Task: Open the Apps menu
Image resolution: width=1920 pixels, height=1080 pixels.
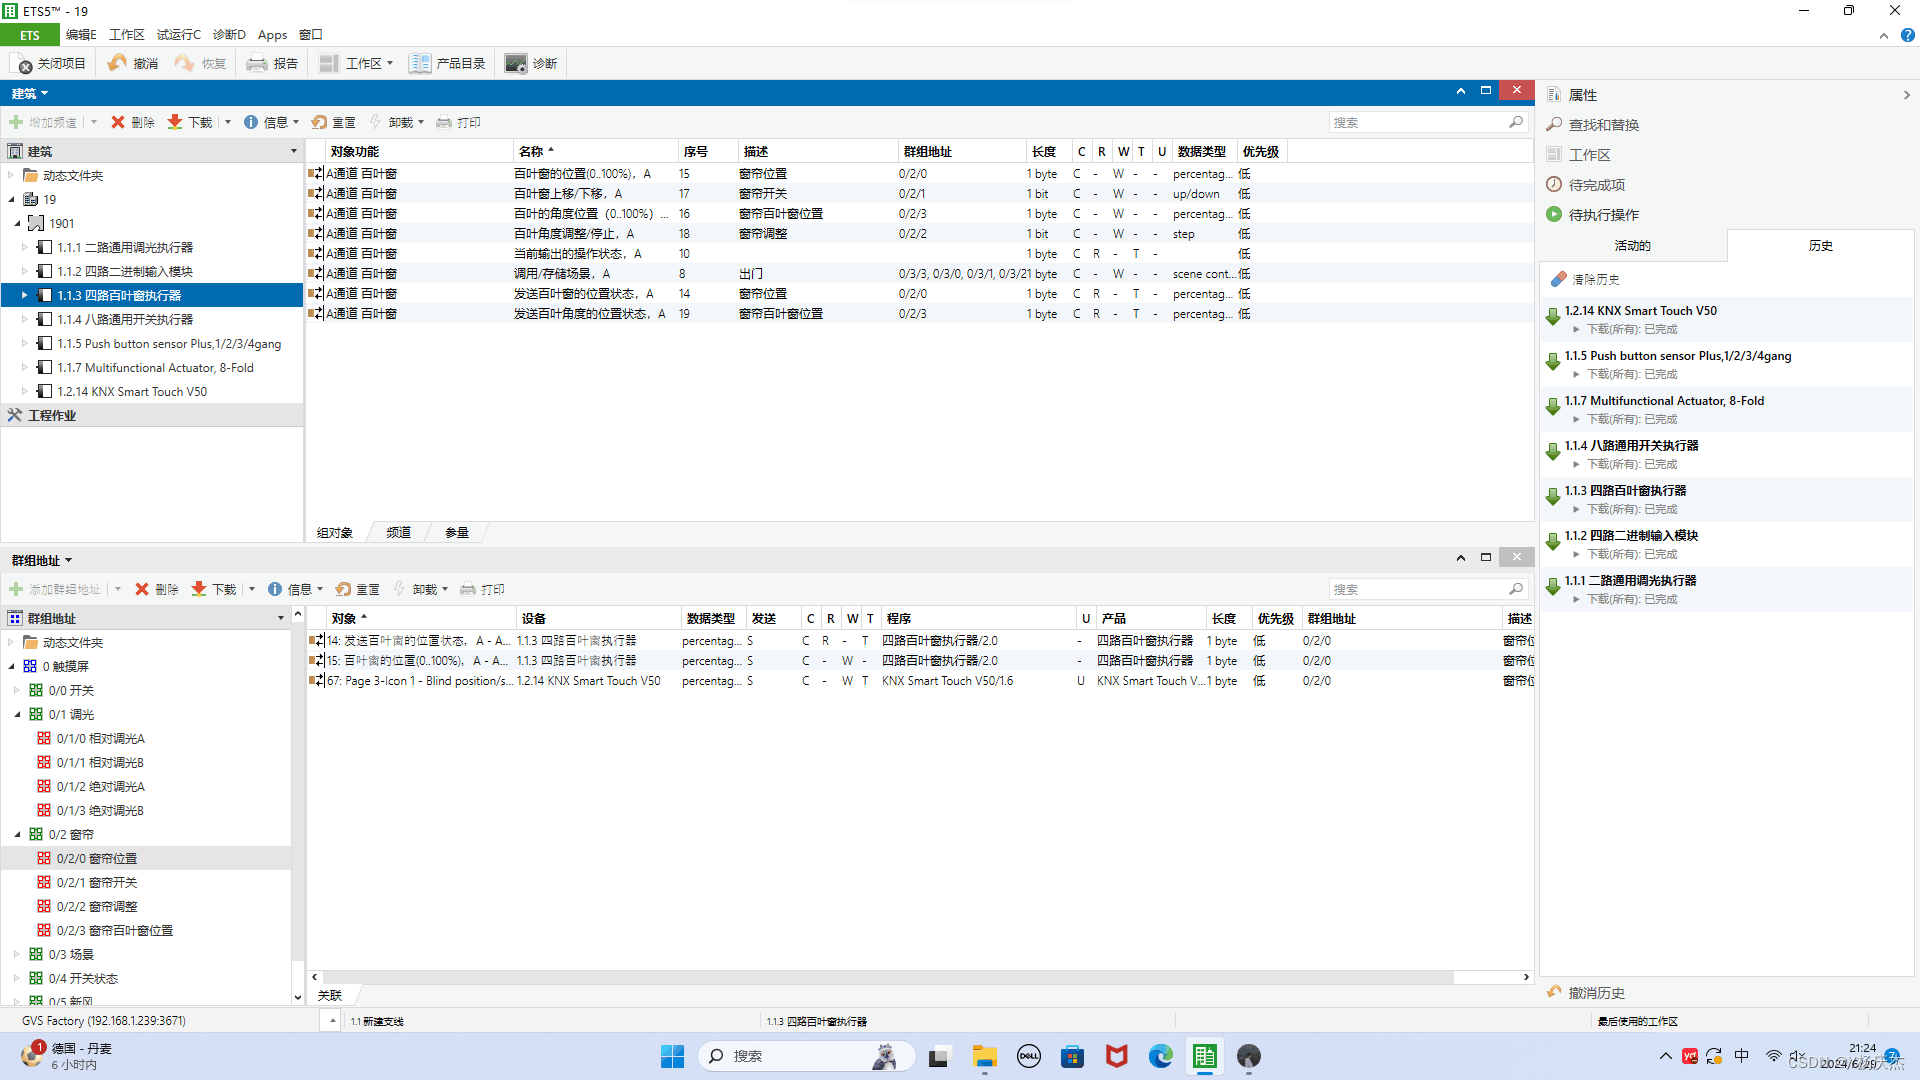Action: [x=272, y=35]
